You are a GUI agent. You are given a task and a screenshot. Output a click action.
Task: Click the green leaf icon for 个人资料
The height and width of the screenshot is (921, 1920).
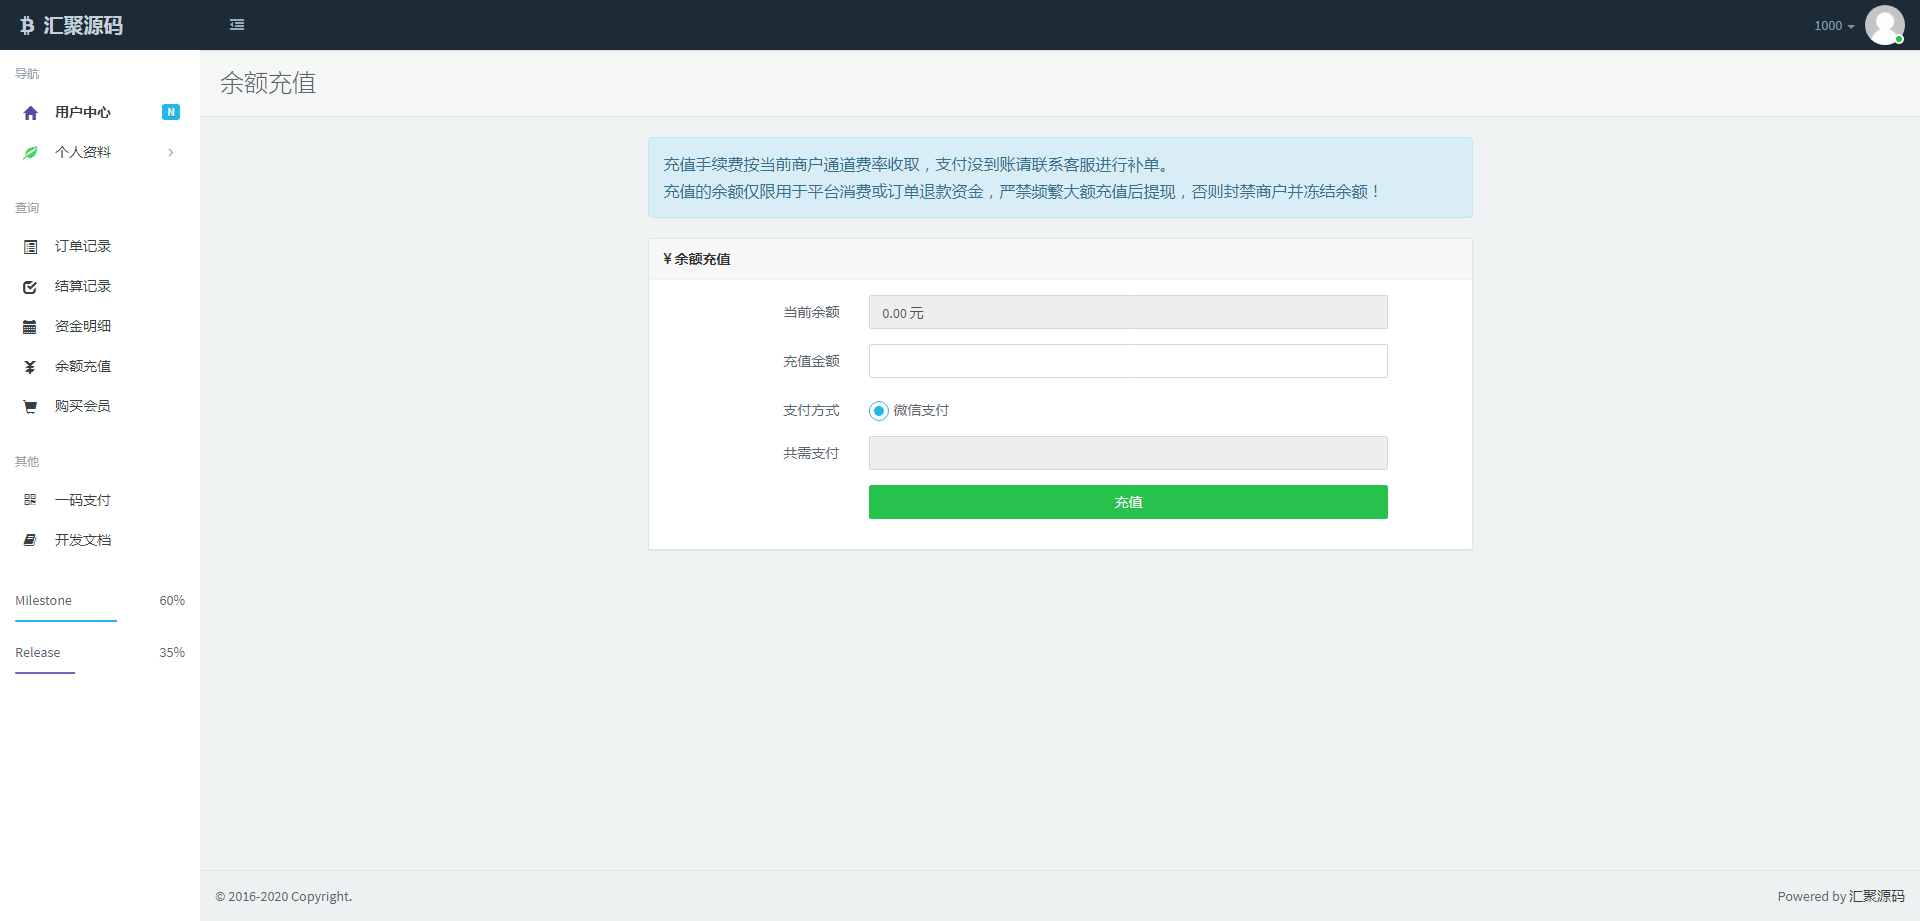pos(30,153)
